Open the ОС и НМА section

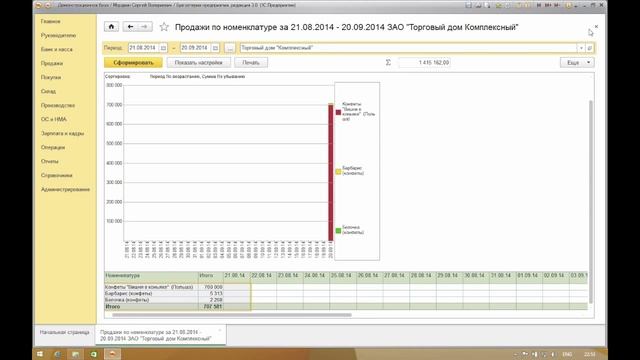click(x=53, y=119)
